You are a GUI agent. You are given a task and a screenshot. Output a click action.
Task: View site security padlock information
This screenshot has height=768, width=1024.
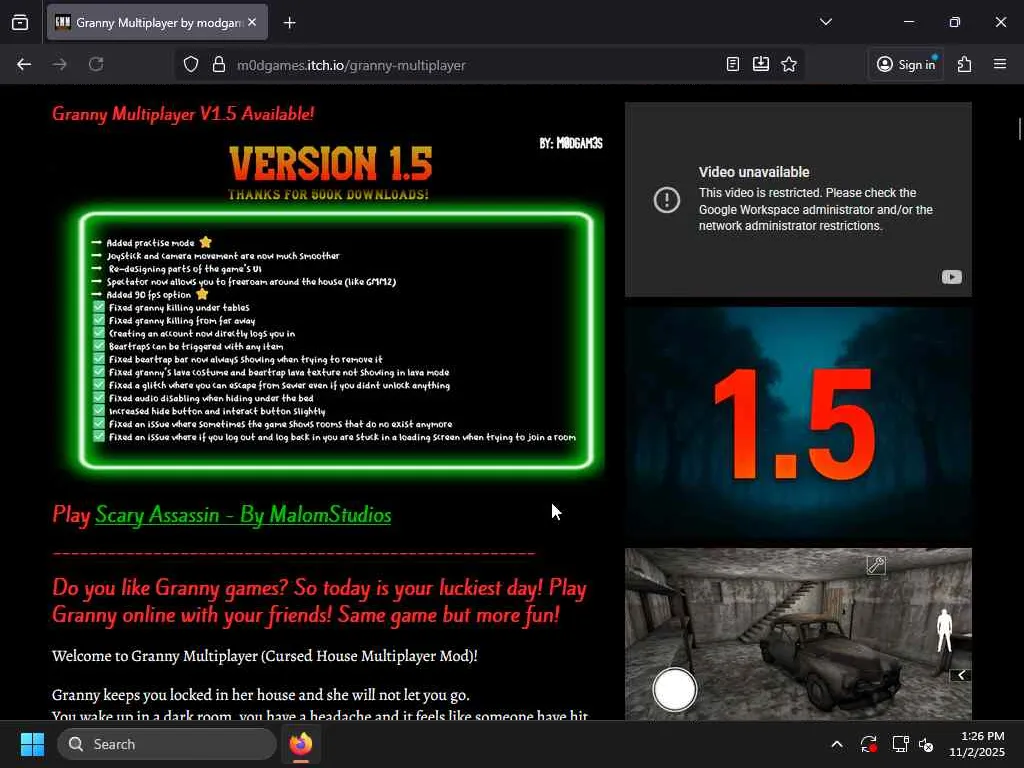point(219,65)
